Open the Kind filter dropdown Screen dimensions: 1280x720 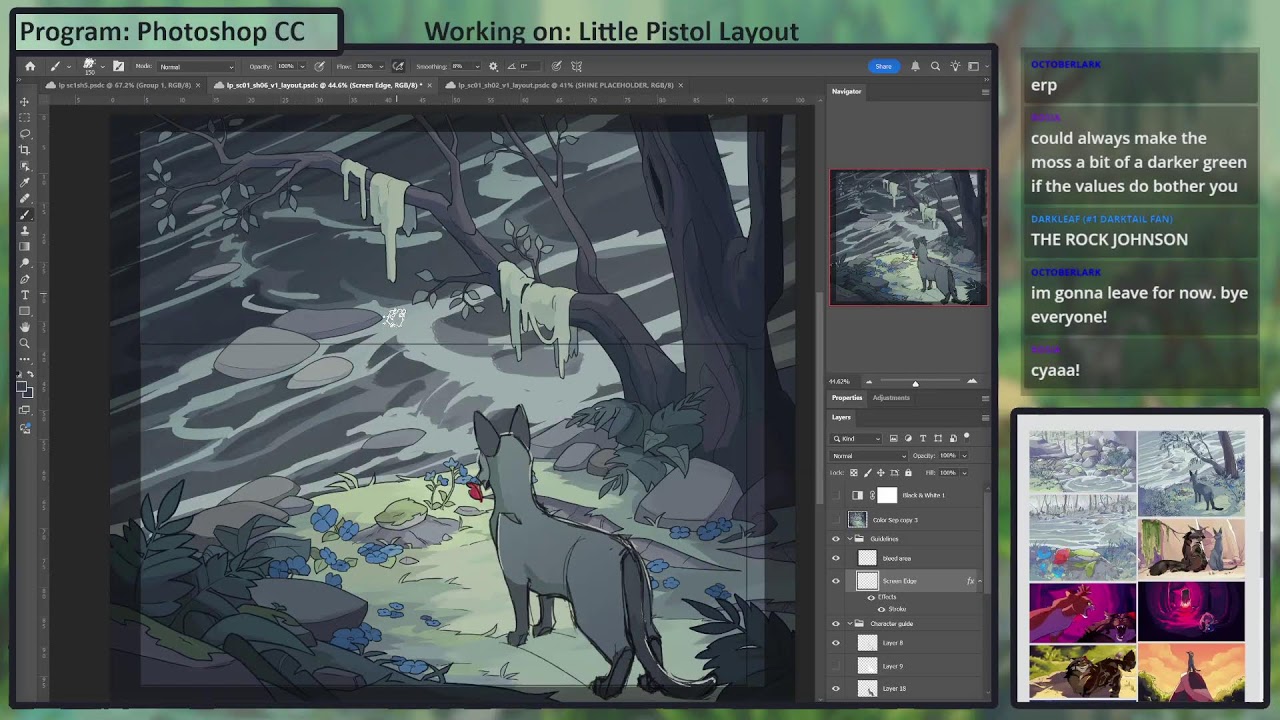click(856, 438)
